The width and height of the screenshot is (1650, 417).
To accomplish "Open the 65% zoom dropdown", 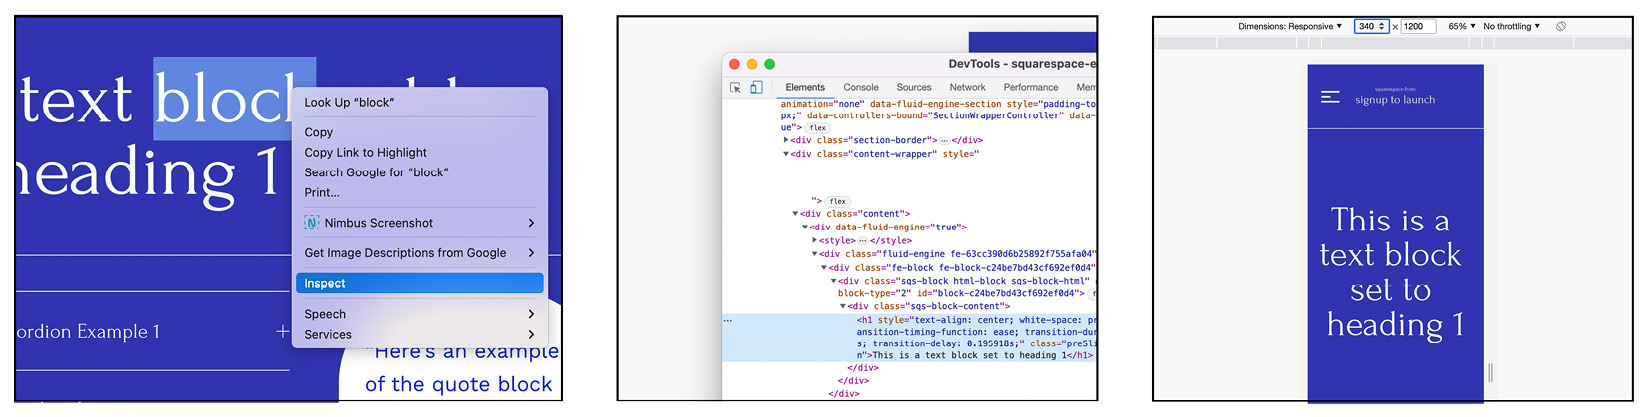I will click(1461, 26).
